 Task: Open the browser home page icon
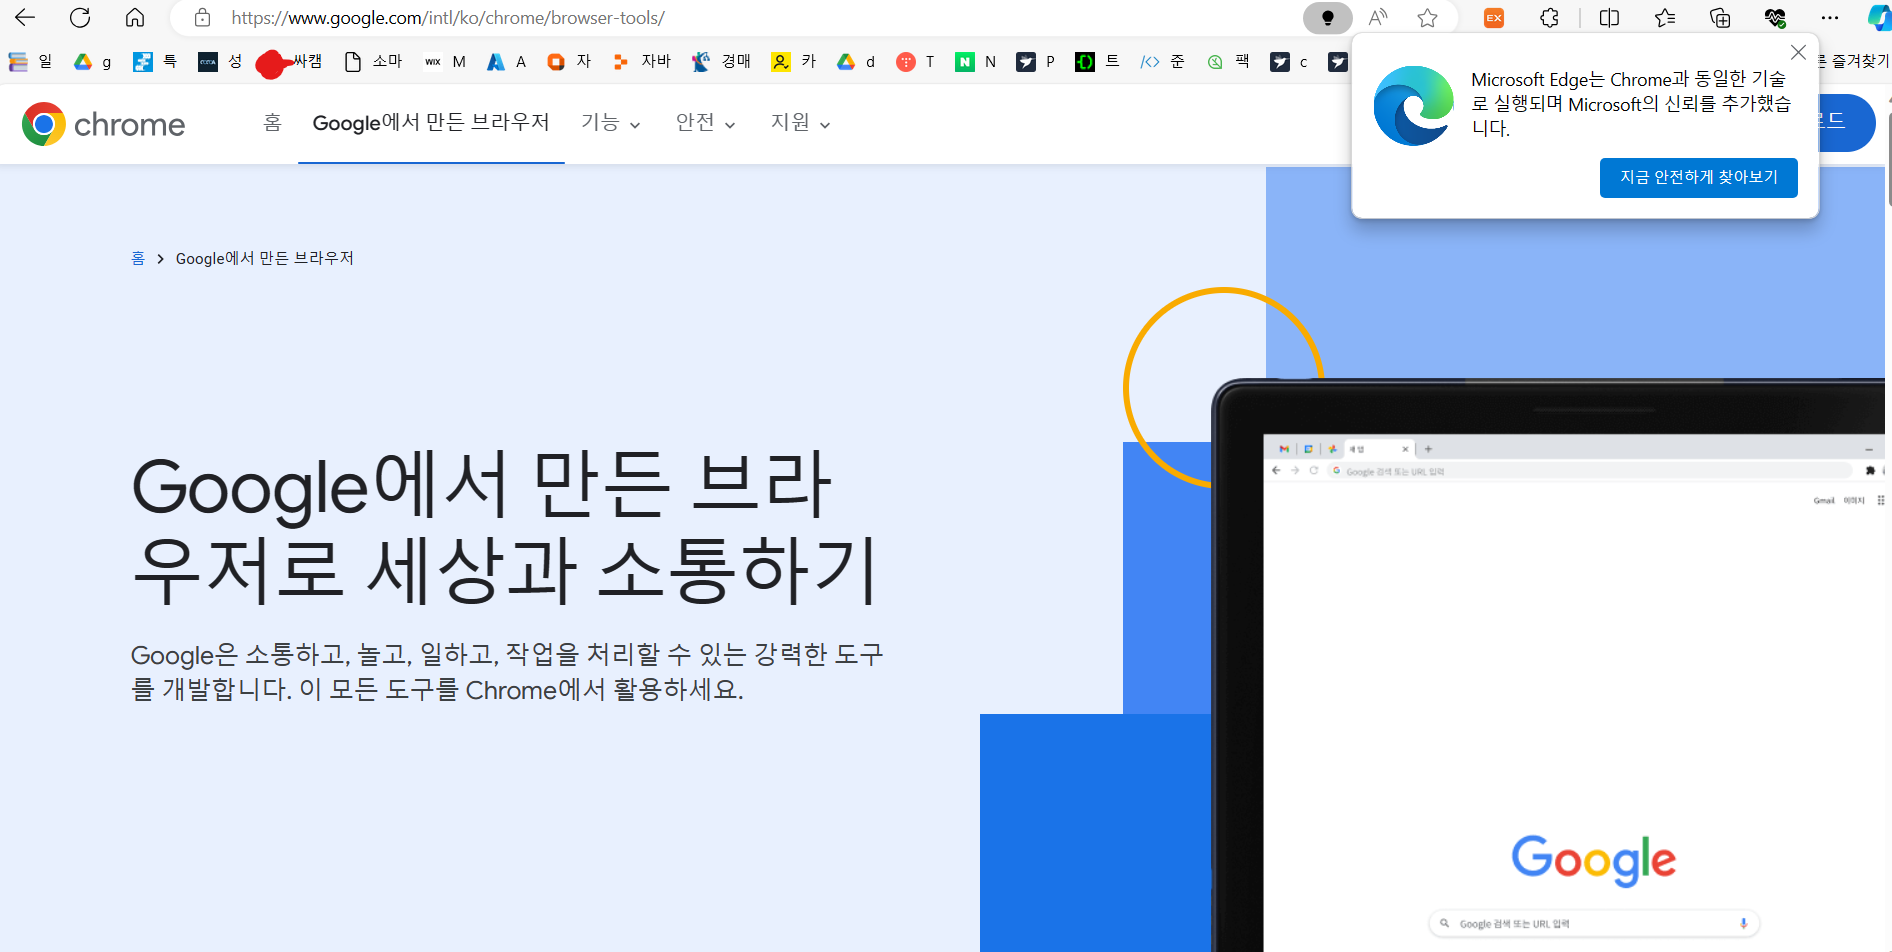coord(135,18)
